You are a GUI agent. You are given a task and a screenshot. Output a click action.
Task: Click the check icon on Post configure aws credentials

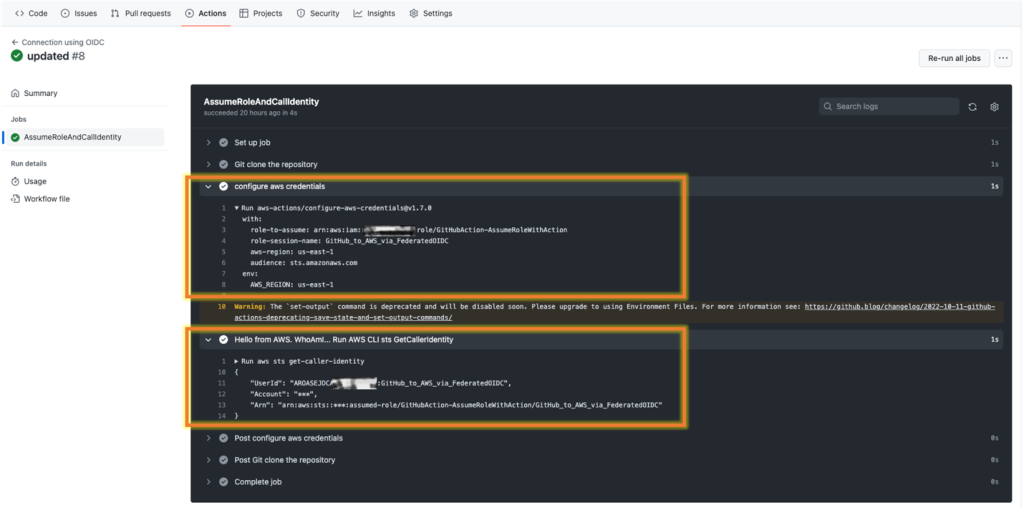223,438
